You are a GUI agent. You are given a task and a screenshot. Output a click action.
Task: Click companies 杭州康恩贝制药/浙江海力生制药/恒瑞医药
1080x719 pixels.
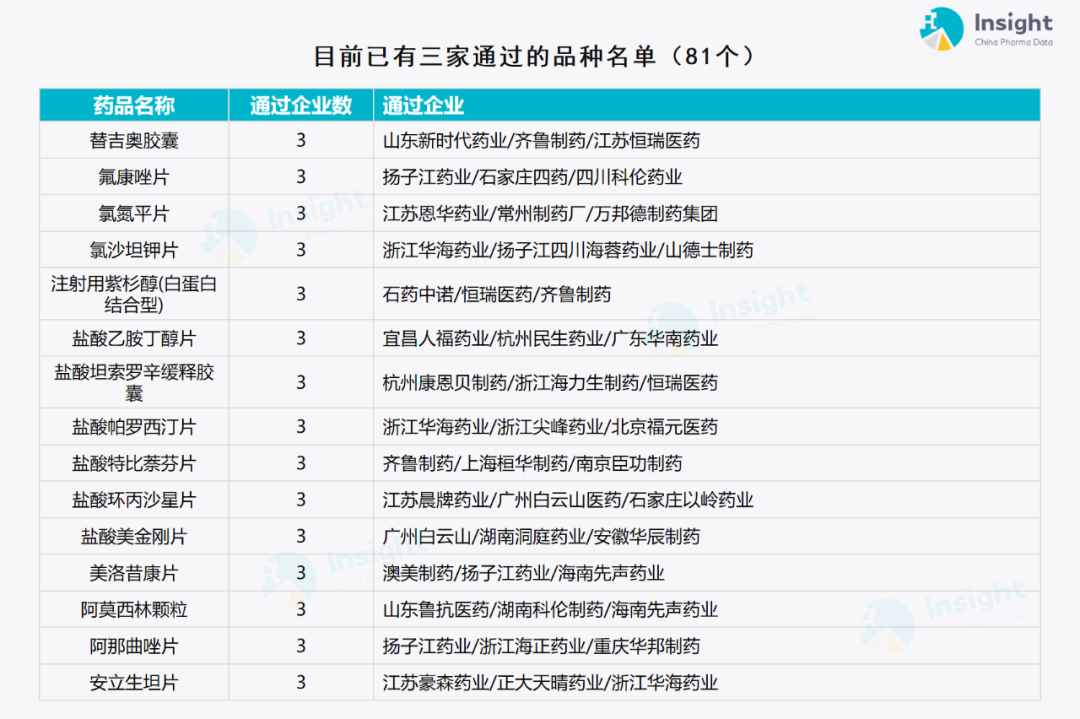pyautogui.click(x=550, y=382)
